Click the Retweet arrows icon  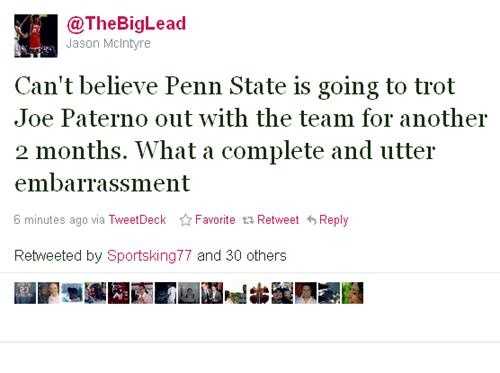pyautogui.click(x=248, y=220)
